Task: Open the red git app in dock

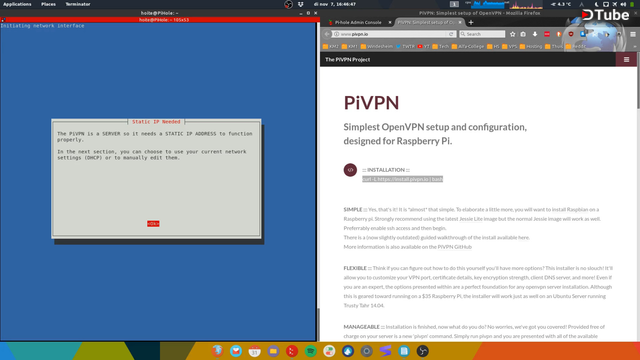Action: click(x=292, y=351)
